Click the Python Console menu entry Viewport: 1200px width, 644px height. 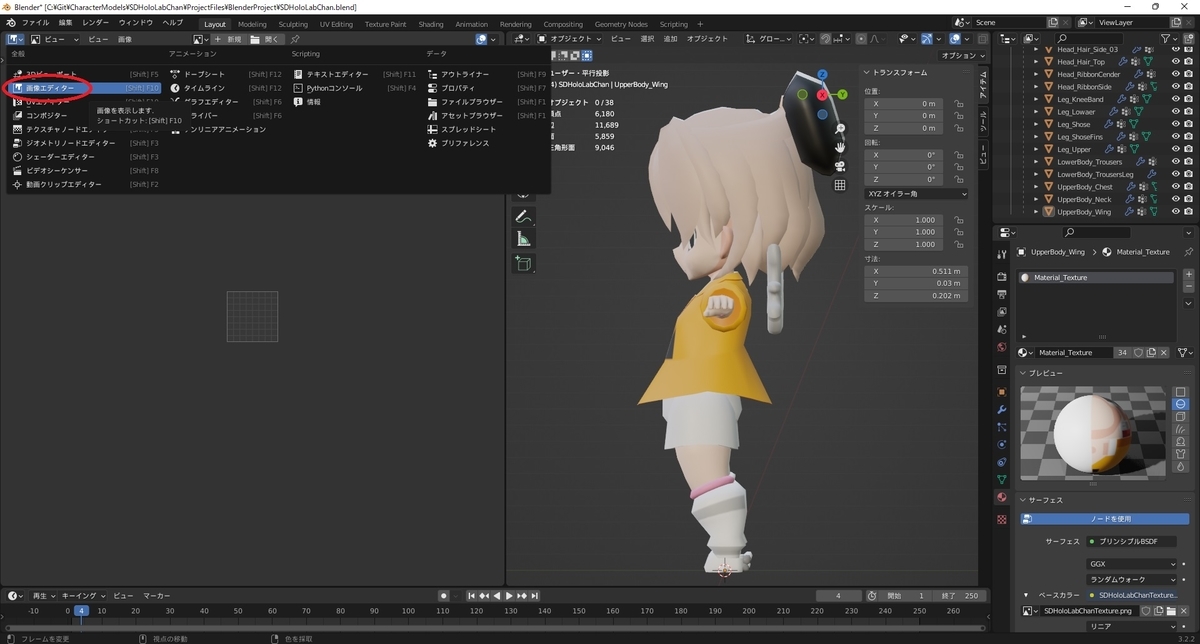(x=335, y=88)
